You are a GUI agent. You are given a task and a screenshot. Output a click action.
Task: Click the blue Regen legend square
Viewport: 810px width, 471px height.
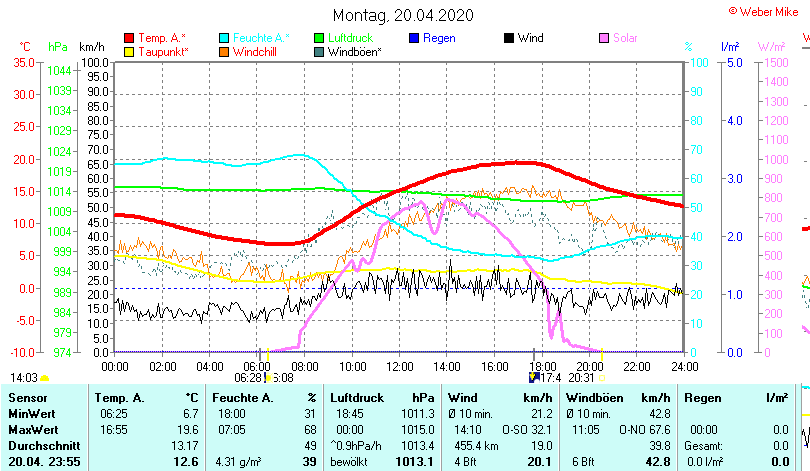(415, 38)
